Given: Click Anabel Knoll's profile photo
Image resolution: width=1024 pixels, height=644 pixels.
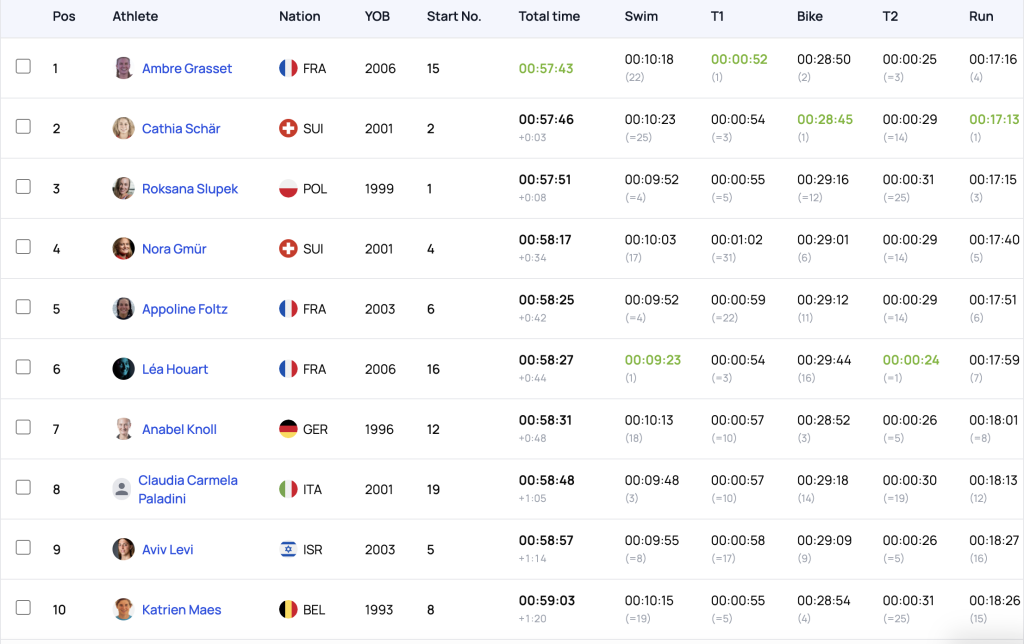Looking at the screenshot, I should (123, 429).
